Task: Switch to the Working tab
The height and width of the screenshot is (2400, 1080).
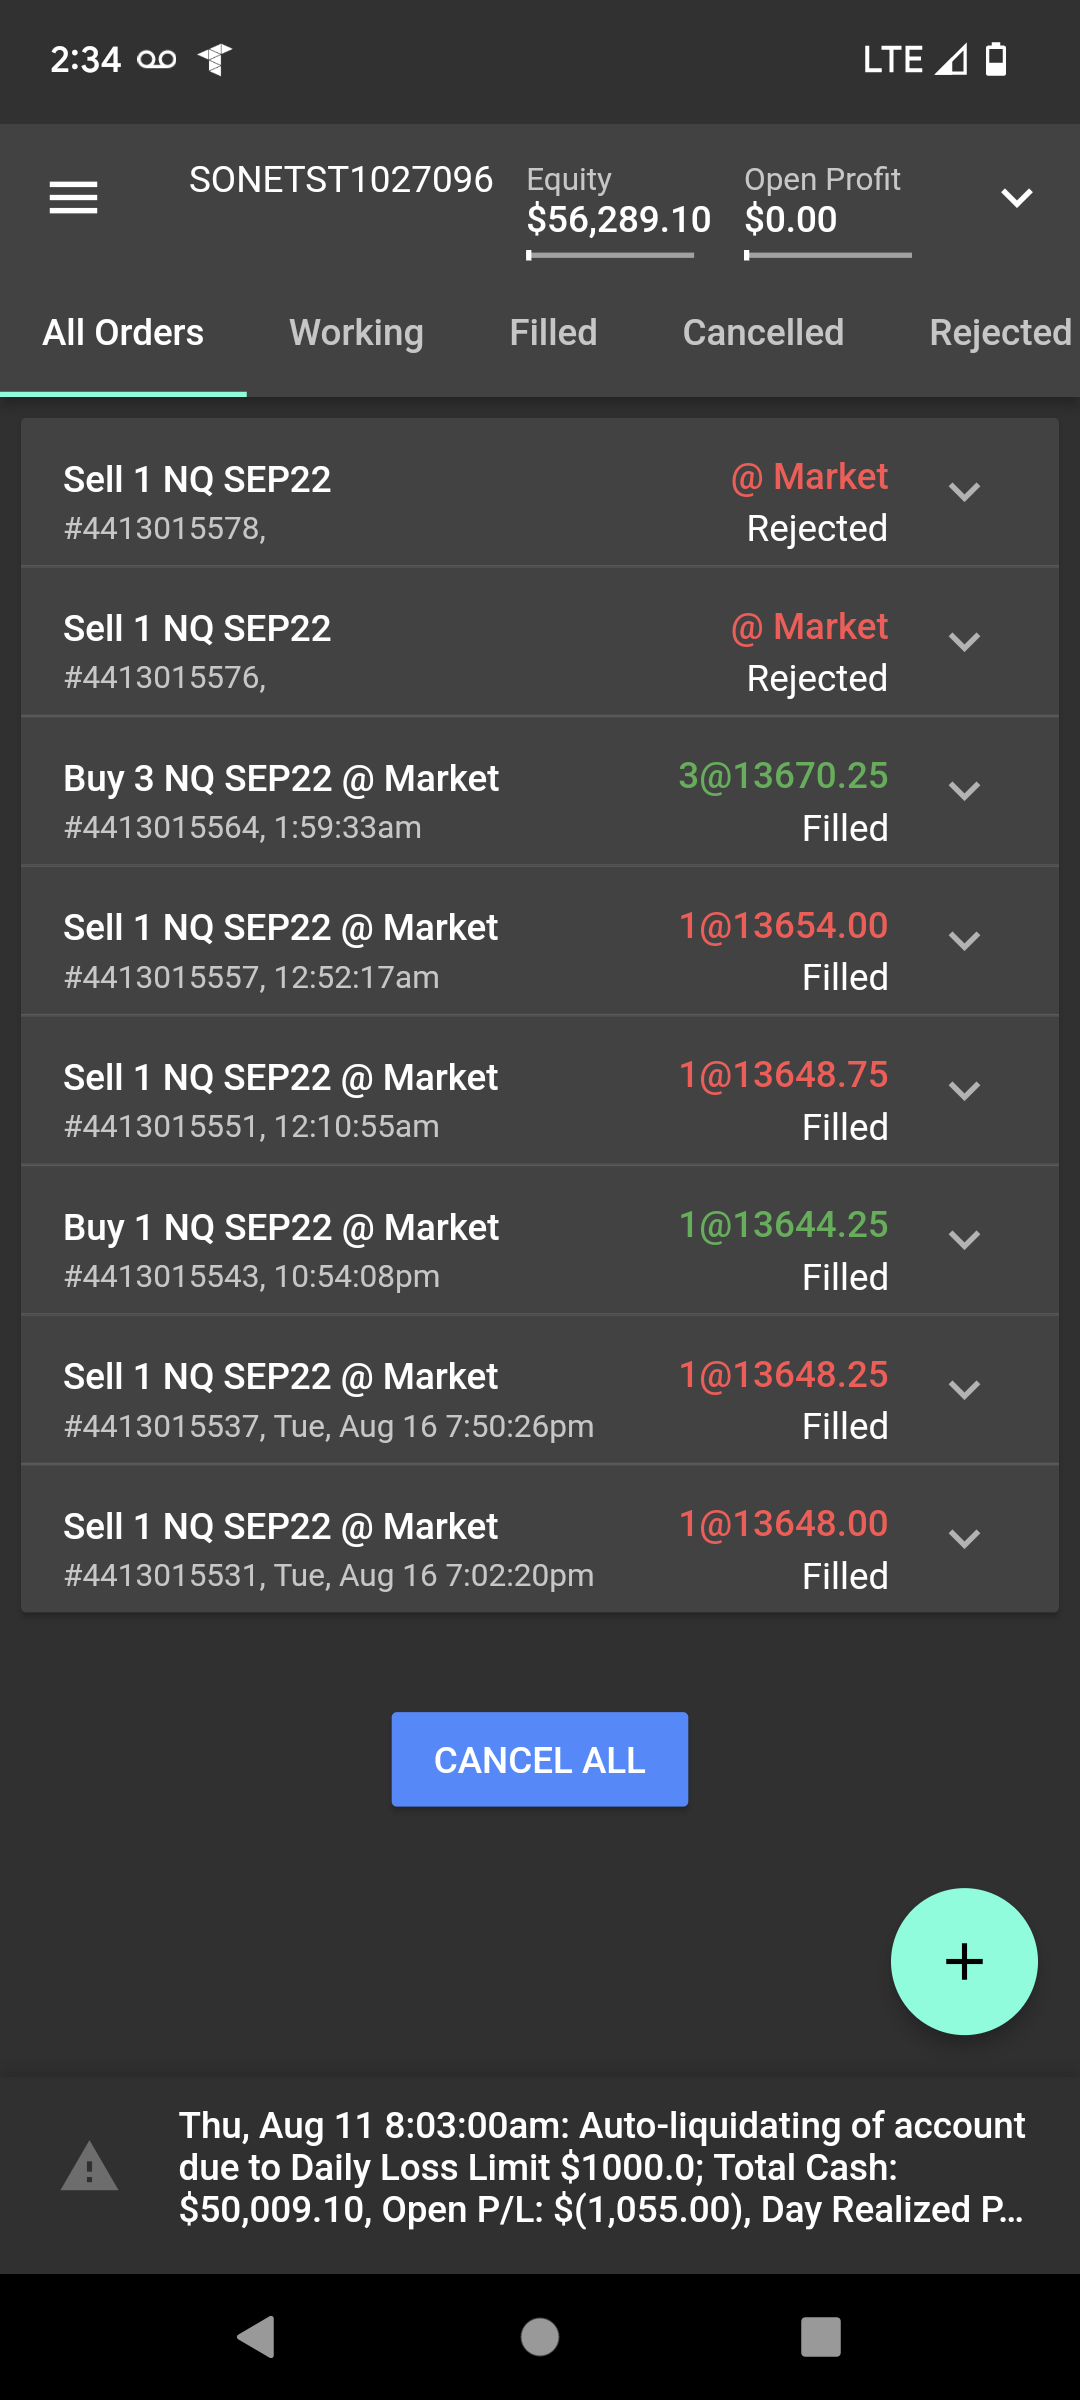Action: point(356,333)
